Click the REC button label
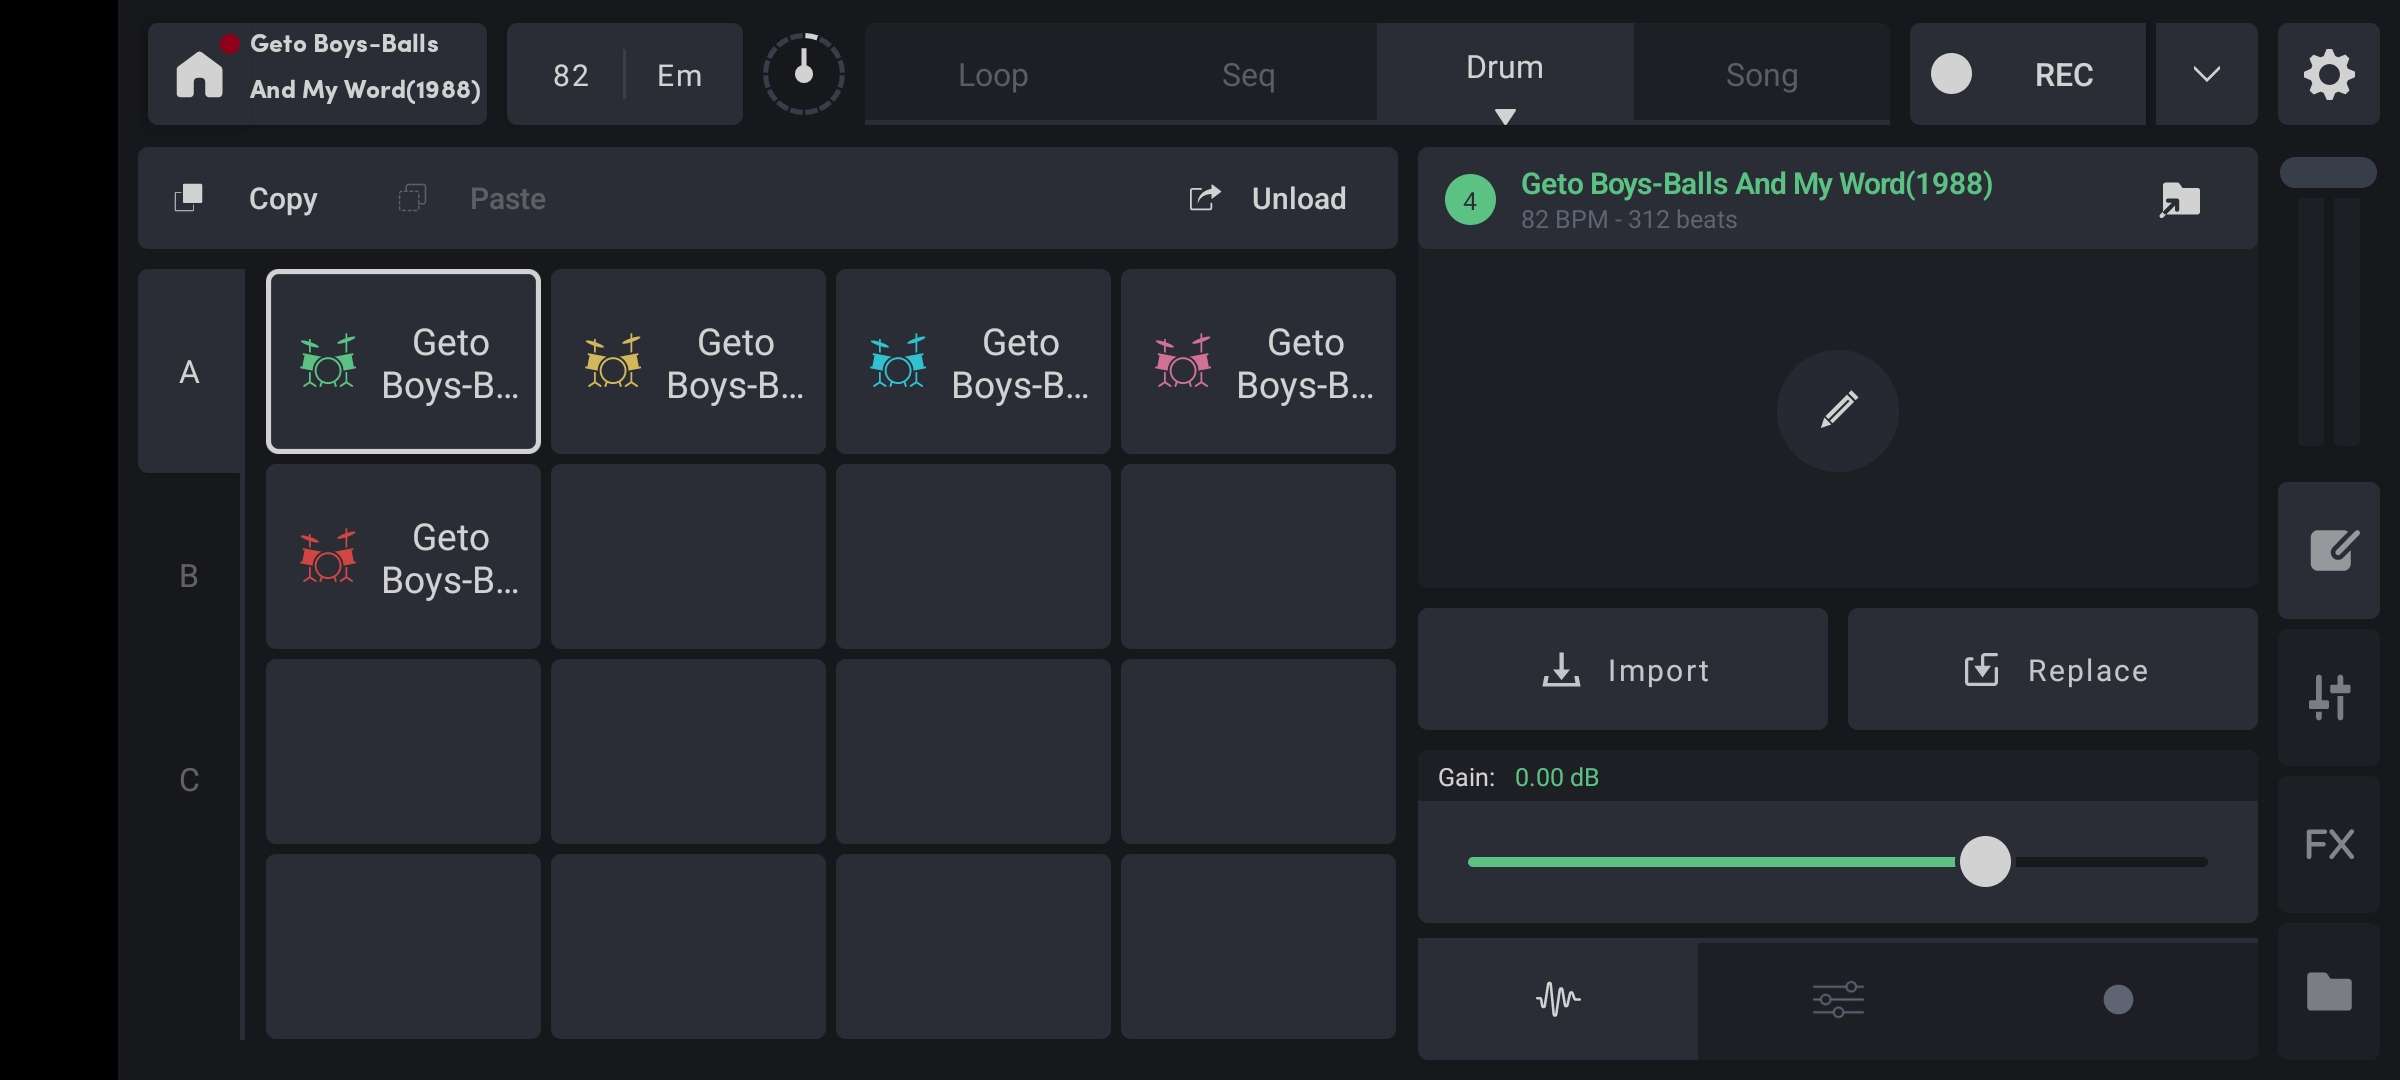This screenshot has width=2400, height=1080. click(2063, 75)
